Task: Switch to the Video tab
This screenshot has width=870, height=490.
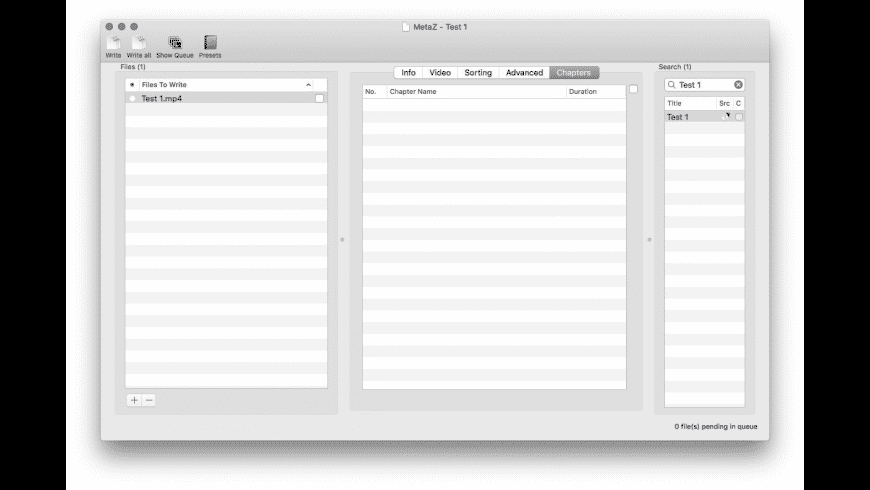Action: click(x=440, y=73)
